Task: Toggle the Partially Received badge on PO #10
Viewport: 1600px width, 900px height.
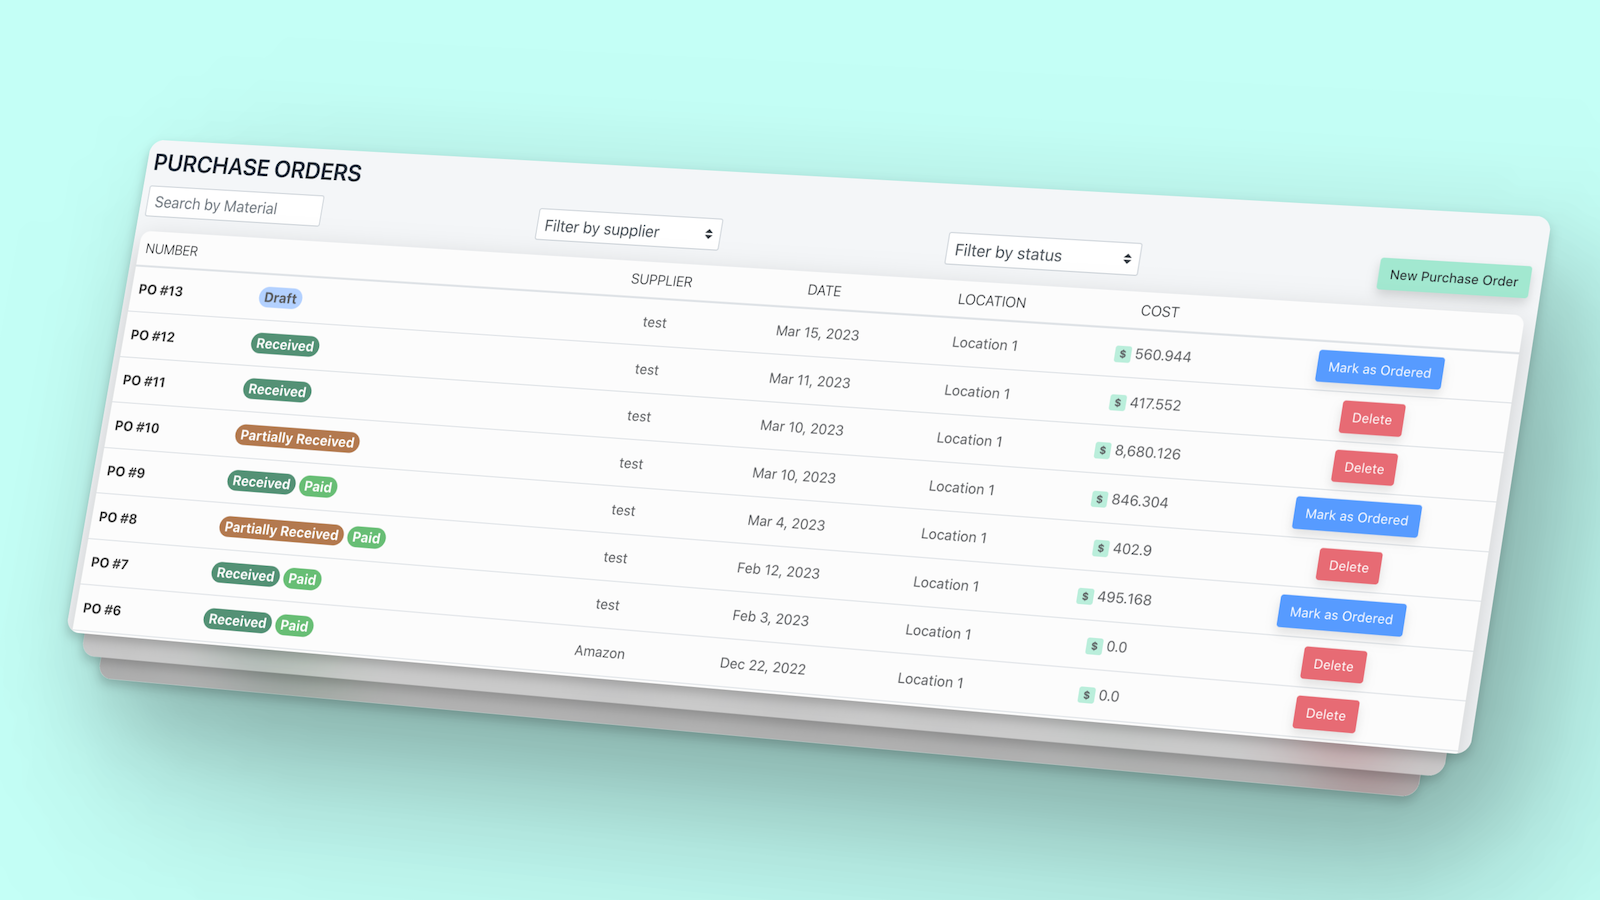Action: tap(296, 438)
